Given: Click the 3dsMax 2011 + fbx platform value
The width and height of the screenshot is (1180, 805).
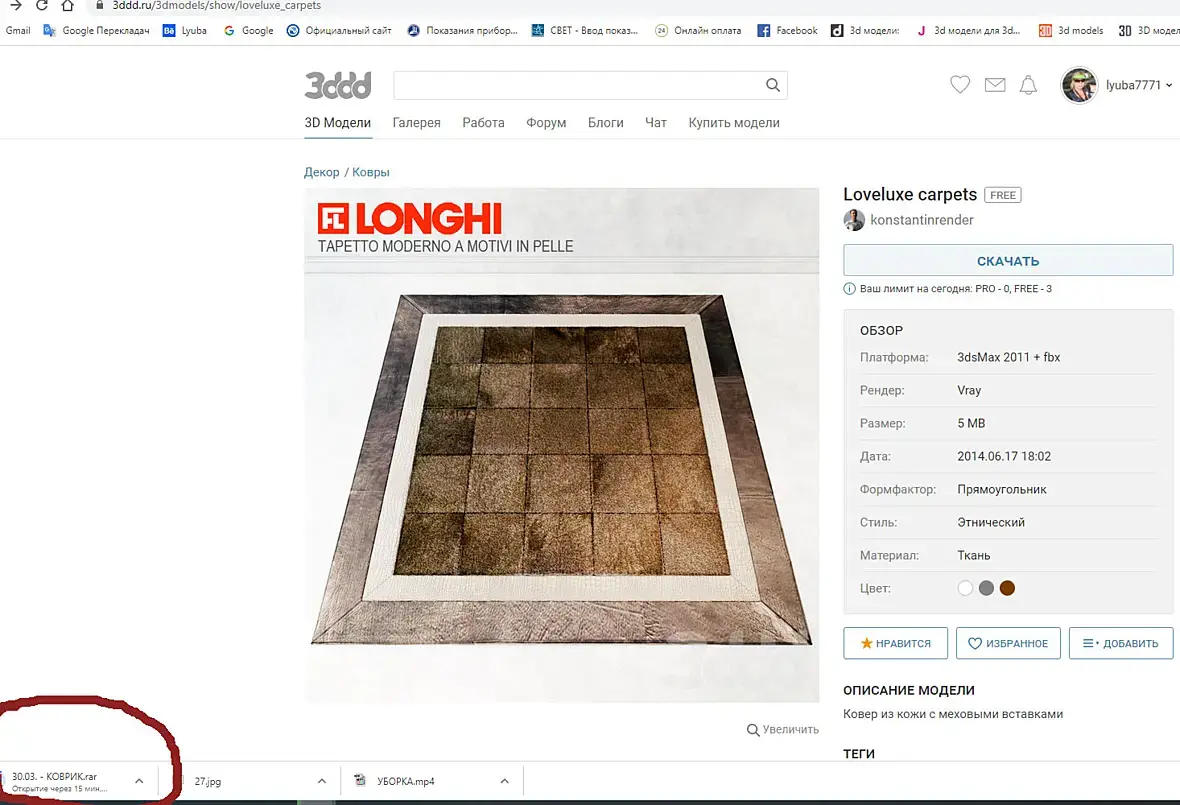Looking at the screenshot, I should pyautogui.click(x=1008, y=357).
